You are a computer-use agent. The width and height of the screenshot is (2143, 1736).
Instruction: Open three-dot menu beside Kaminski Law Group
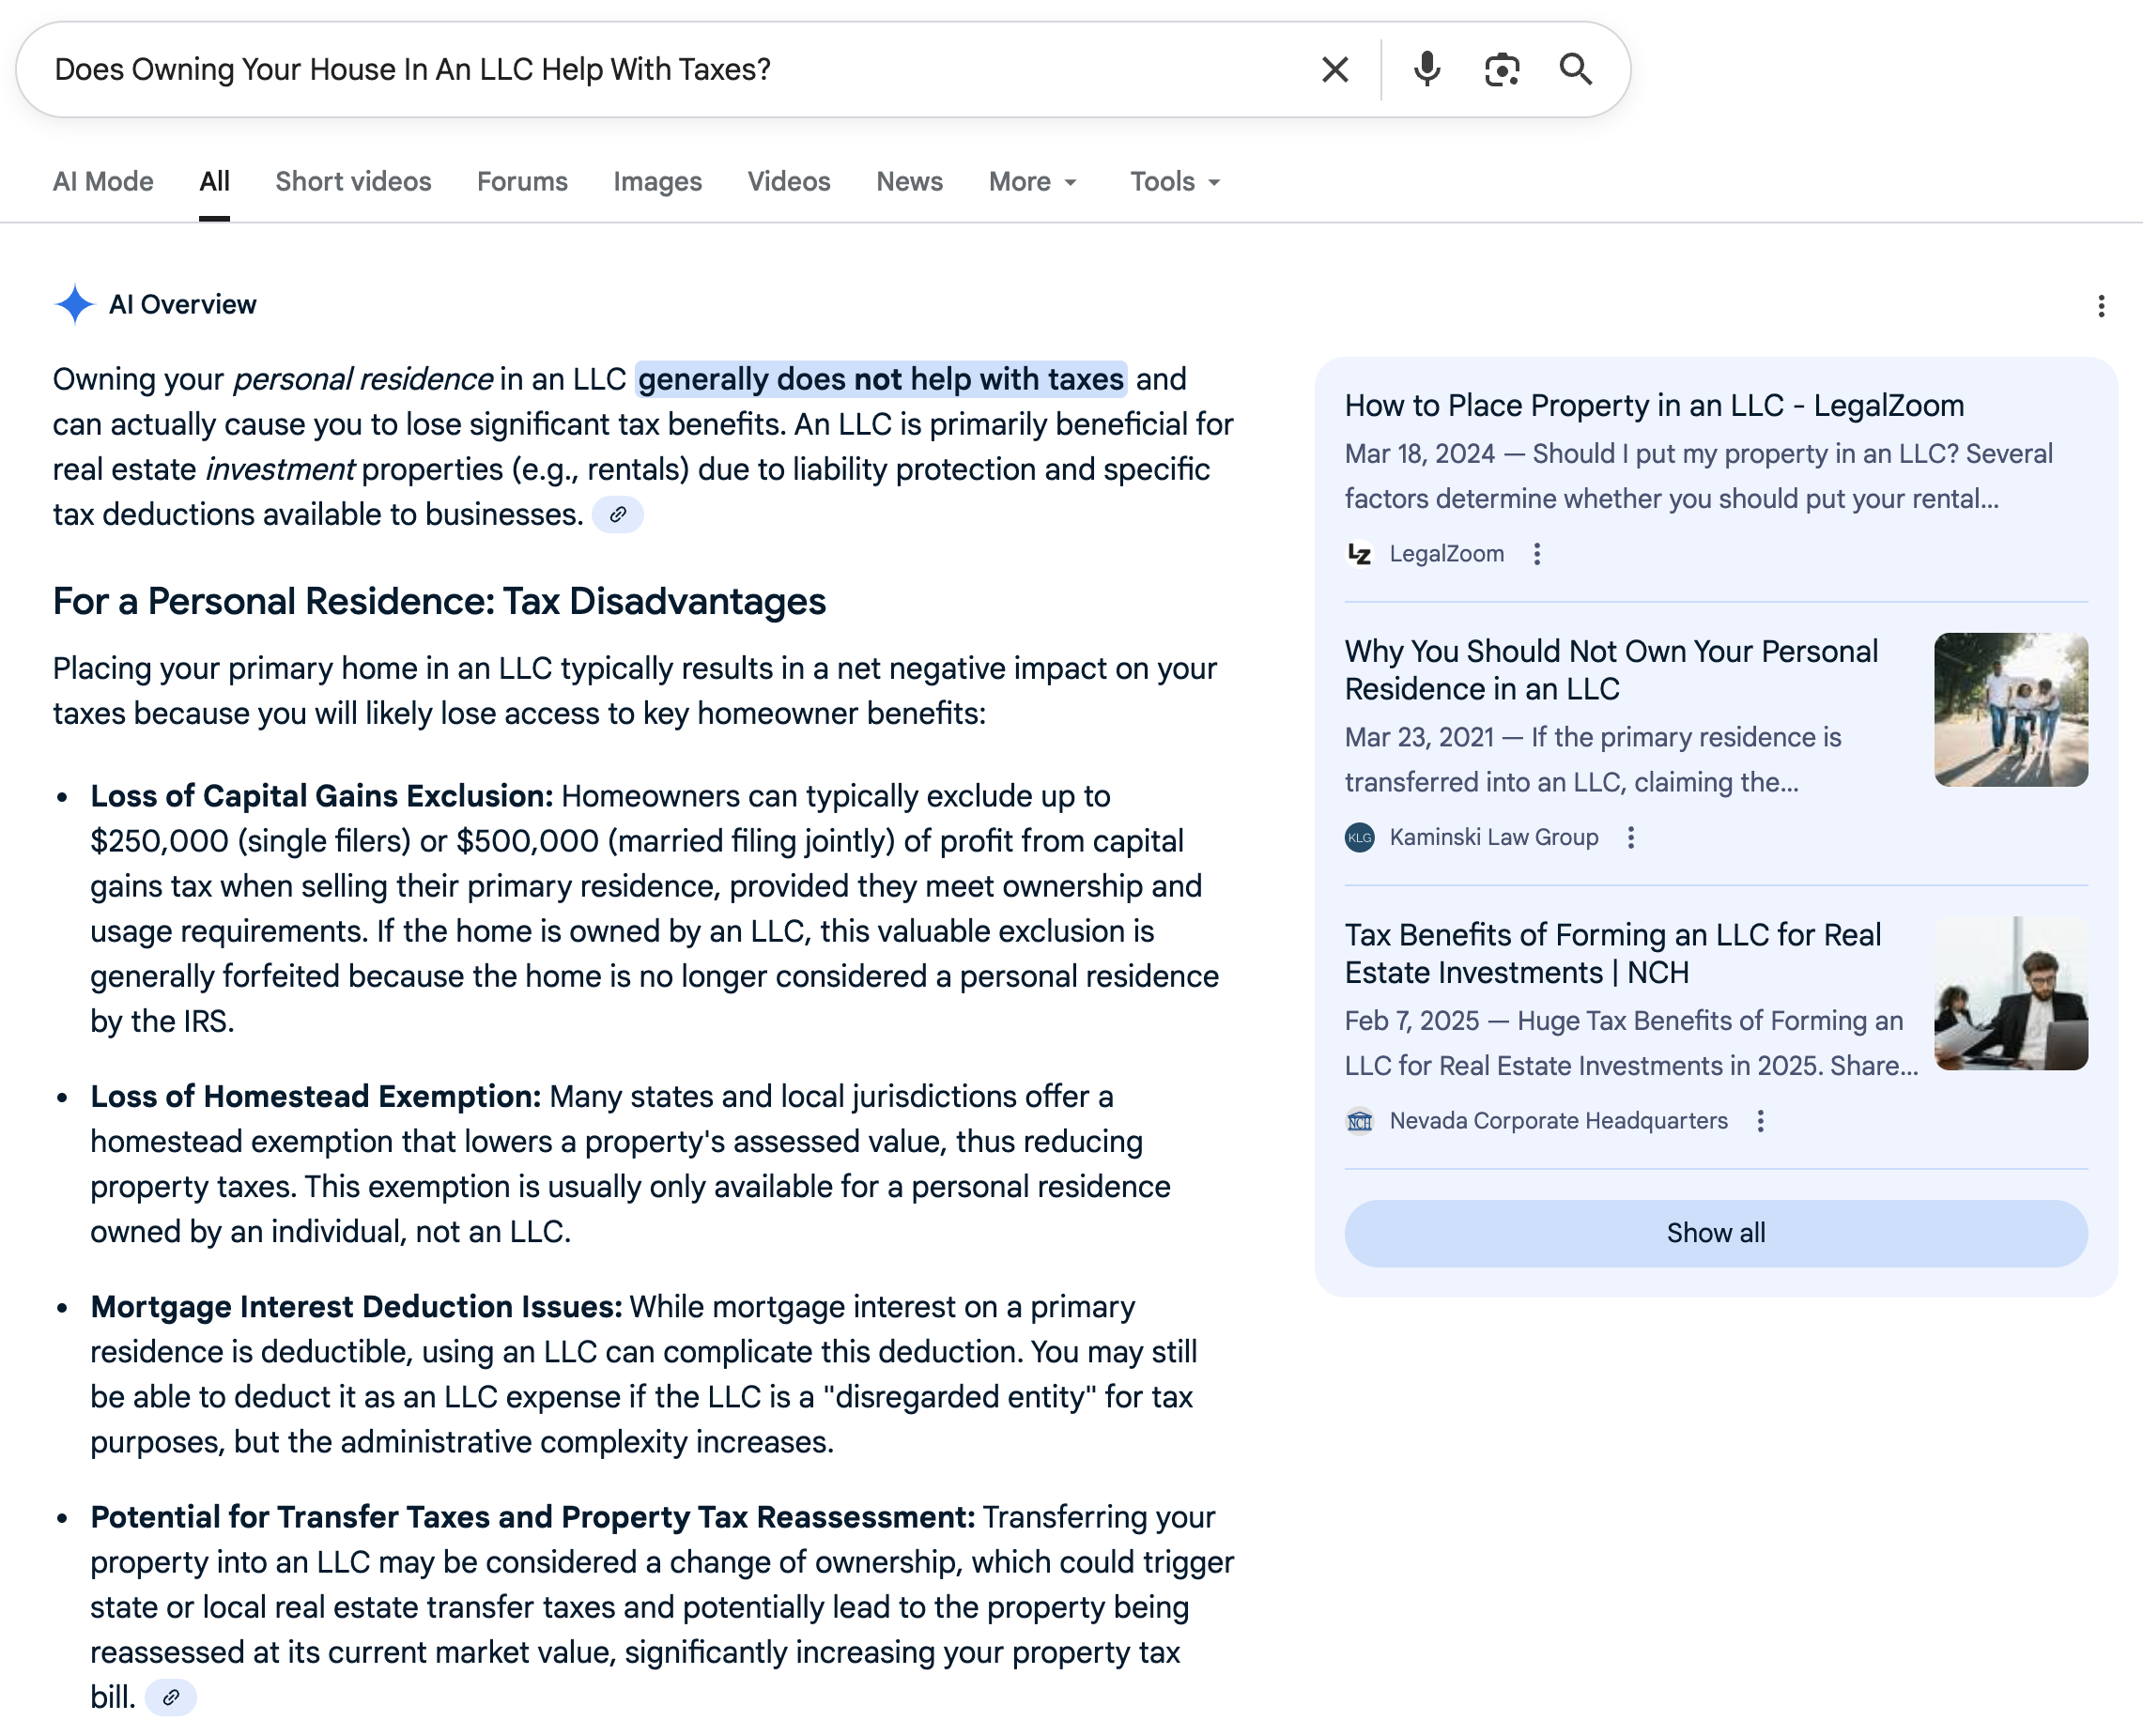coord(1631,838)
